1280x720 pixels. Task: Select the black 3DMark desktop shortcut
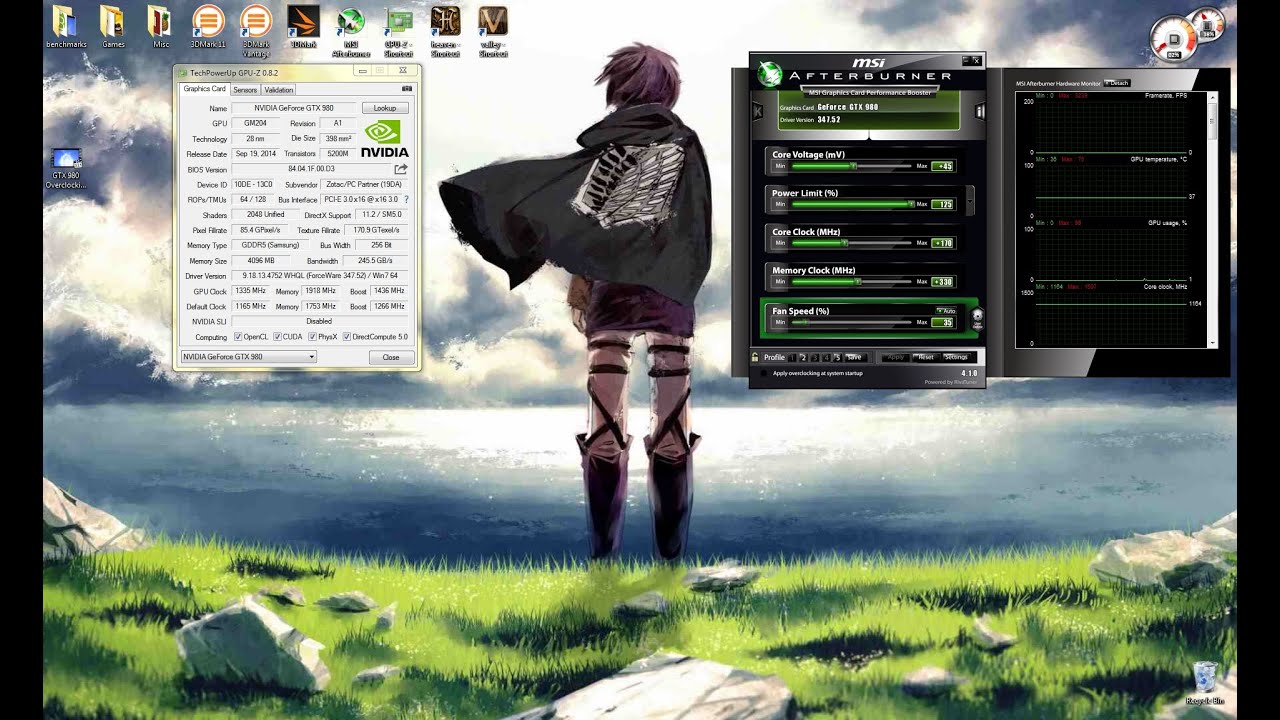[303, 26]
